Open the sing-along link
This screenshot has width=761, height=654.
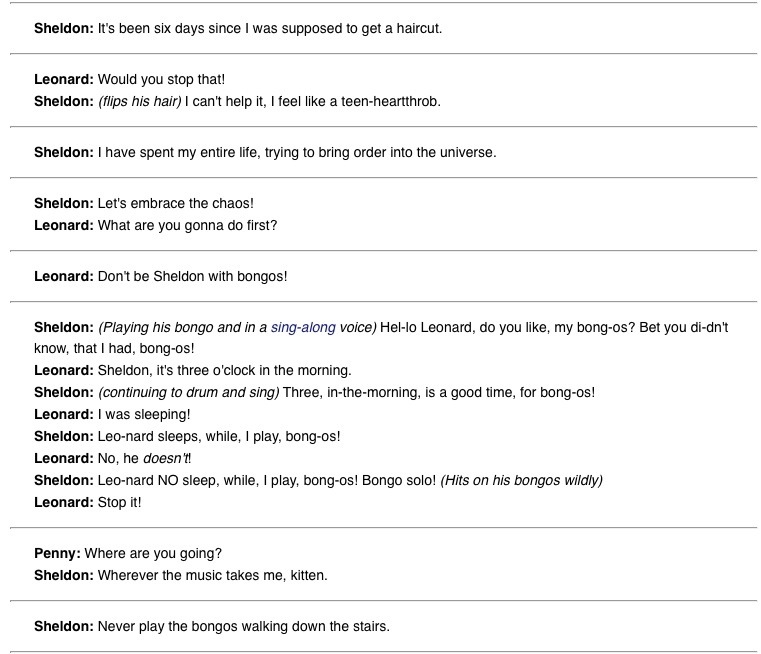point(302,327)
